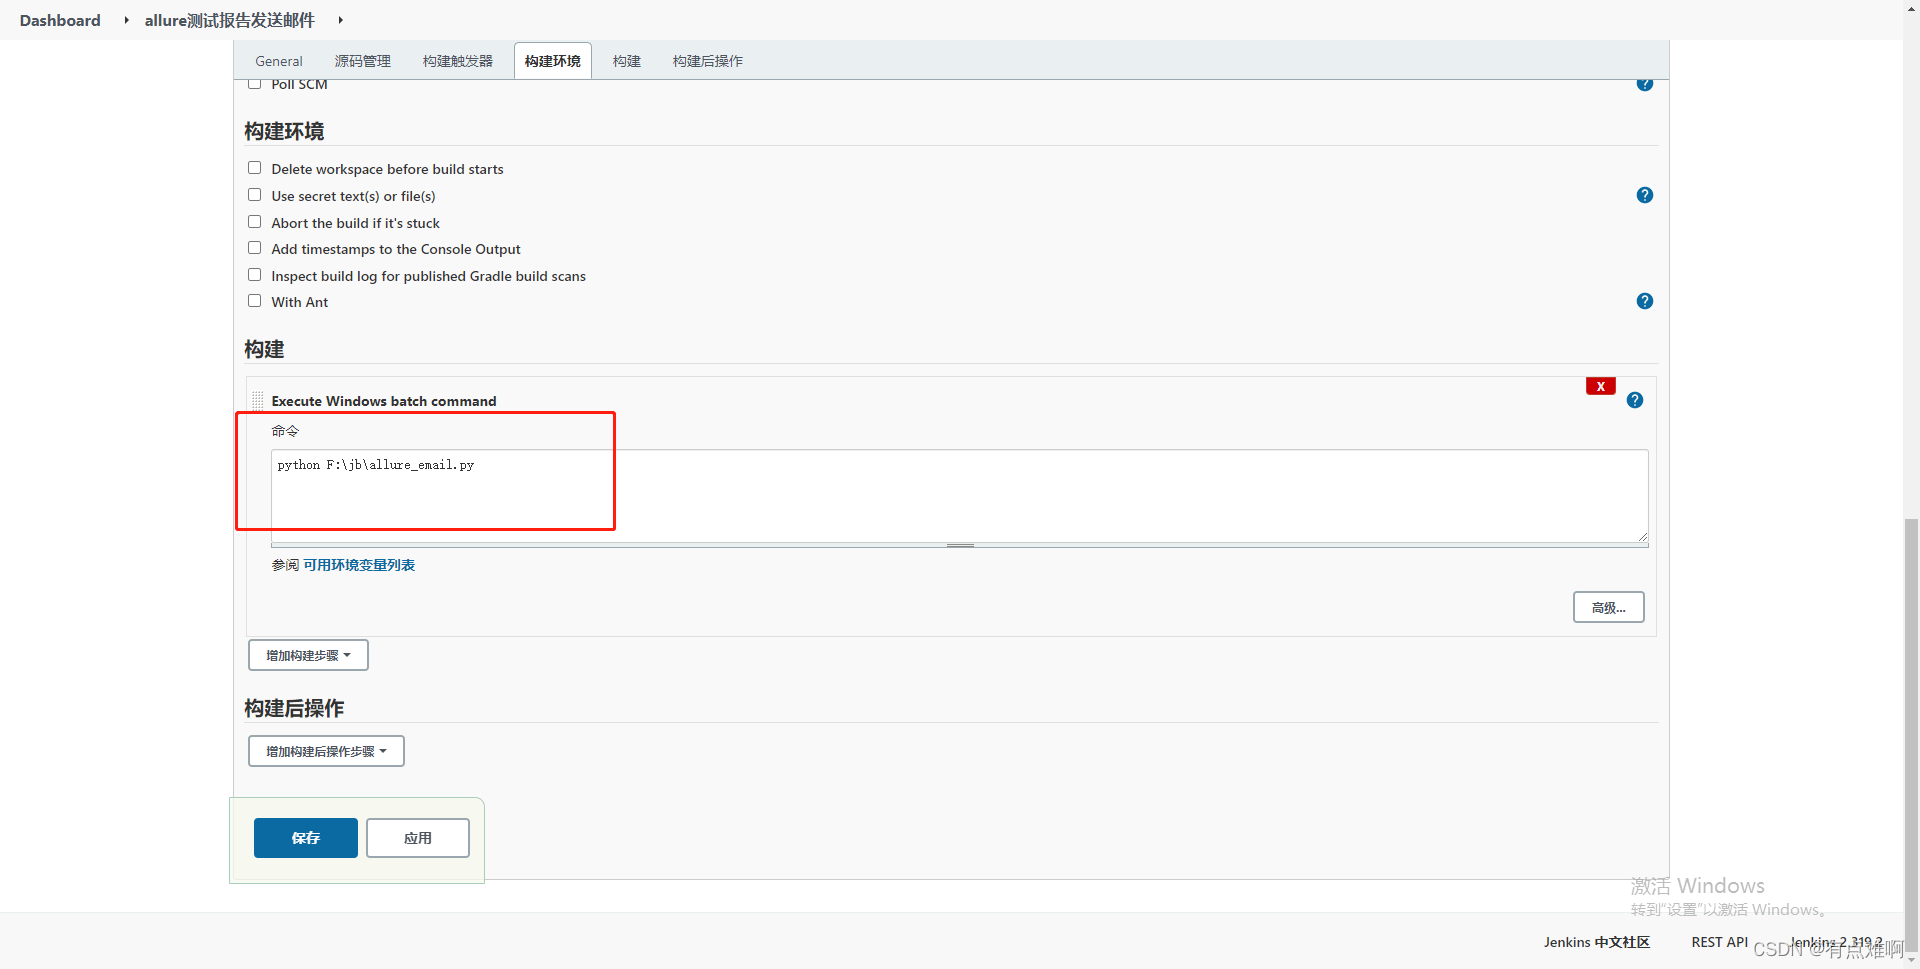Click the 保存 save button
Viewport: 1920px width, 969px height.
click(305, 838)
